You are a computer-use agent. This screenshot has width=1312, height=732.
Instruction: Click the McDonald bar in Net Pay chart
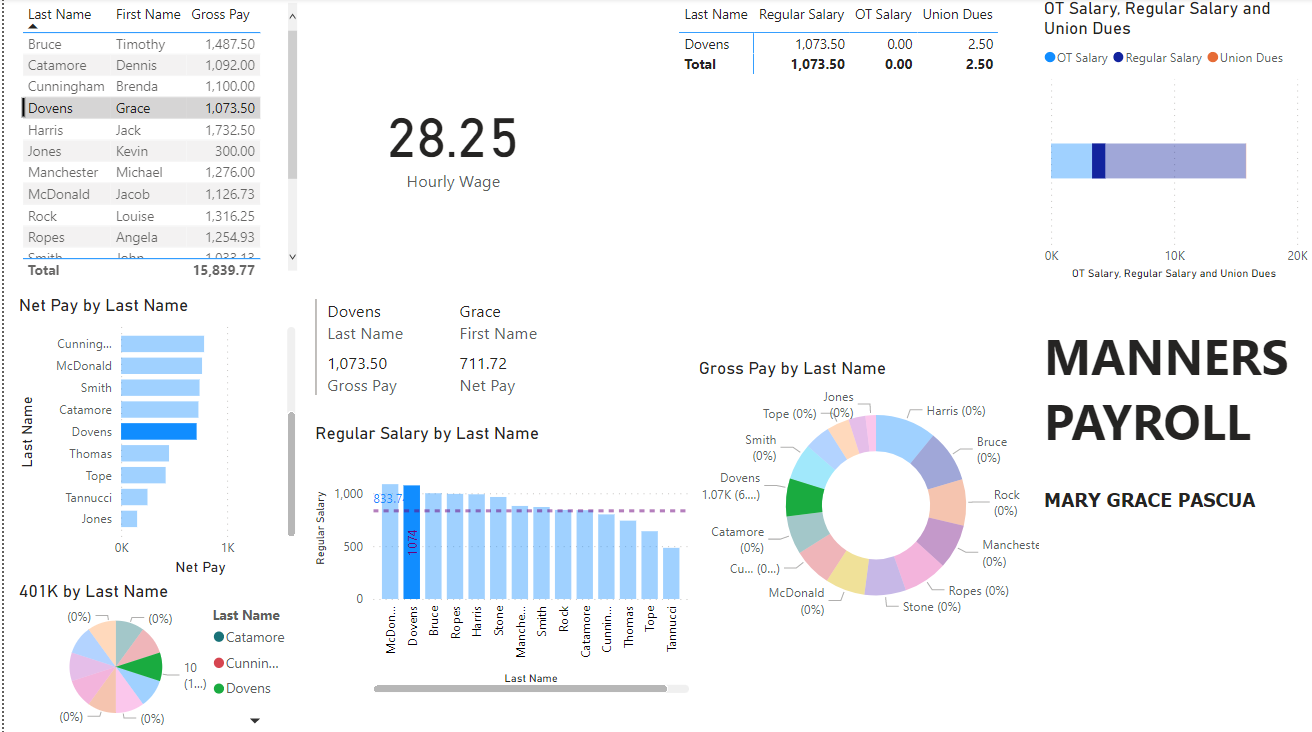[x=161, y=366]
